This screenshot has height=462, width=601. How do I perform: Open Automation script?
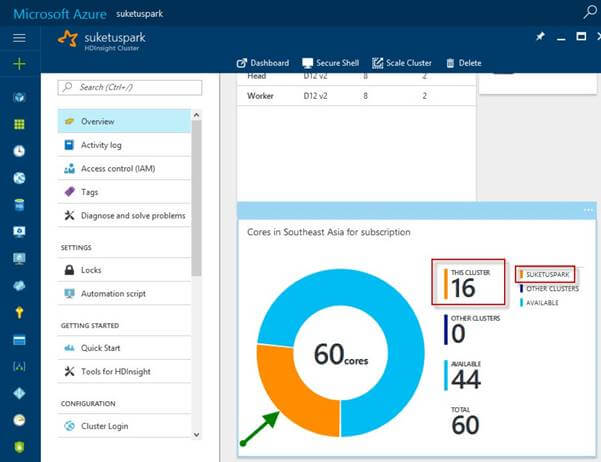[124, 294]
